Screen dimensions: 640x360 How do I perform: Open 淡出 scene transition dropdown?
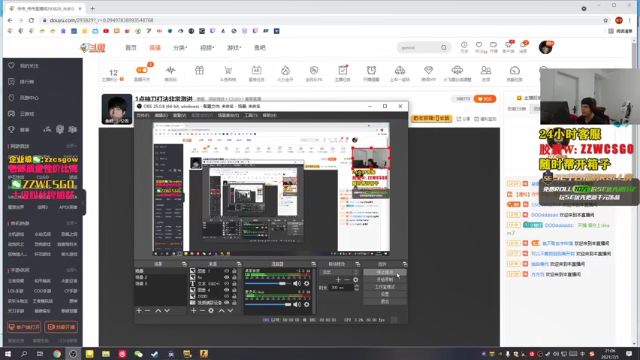(x=340, y=272)
